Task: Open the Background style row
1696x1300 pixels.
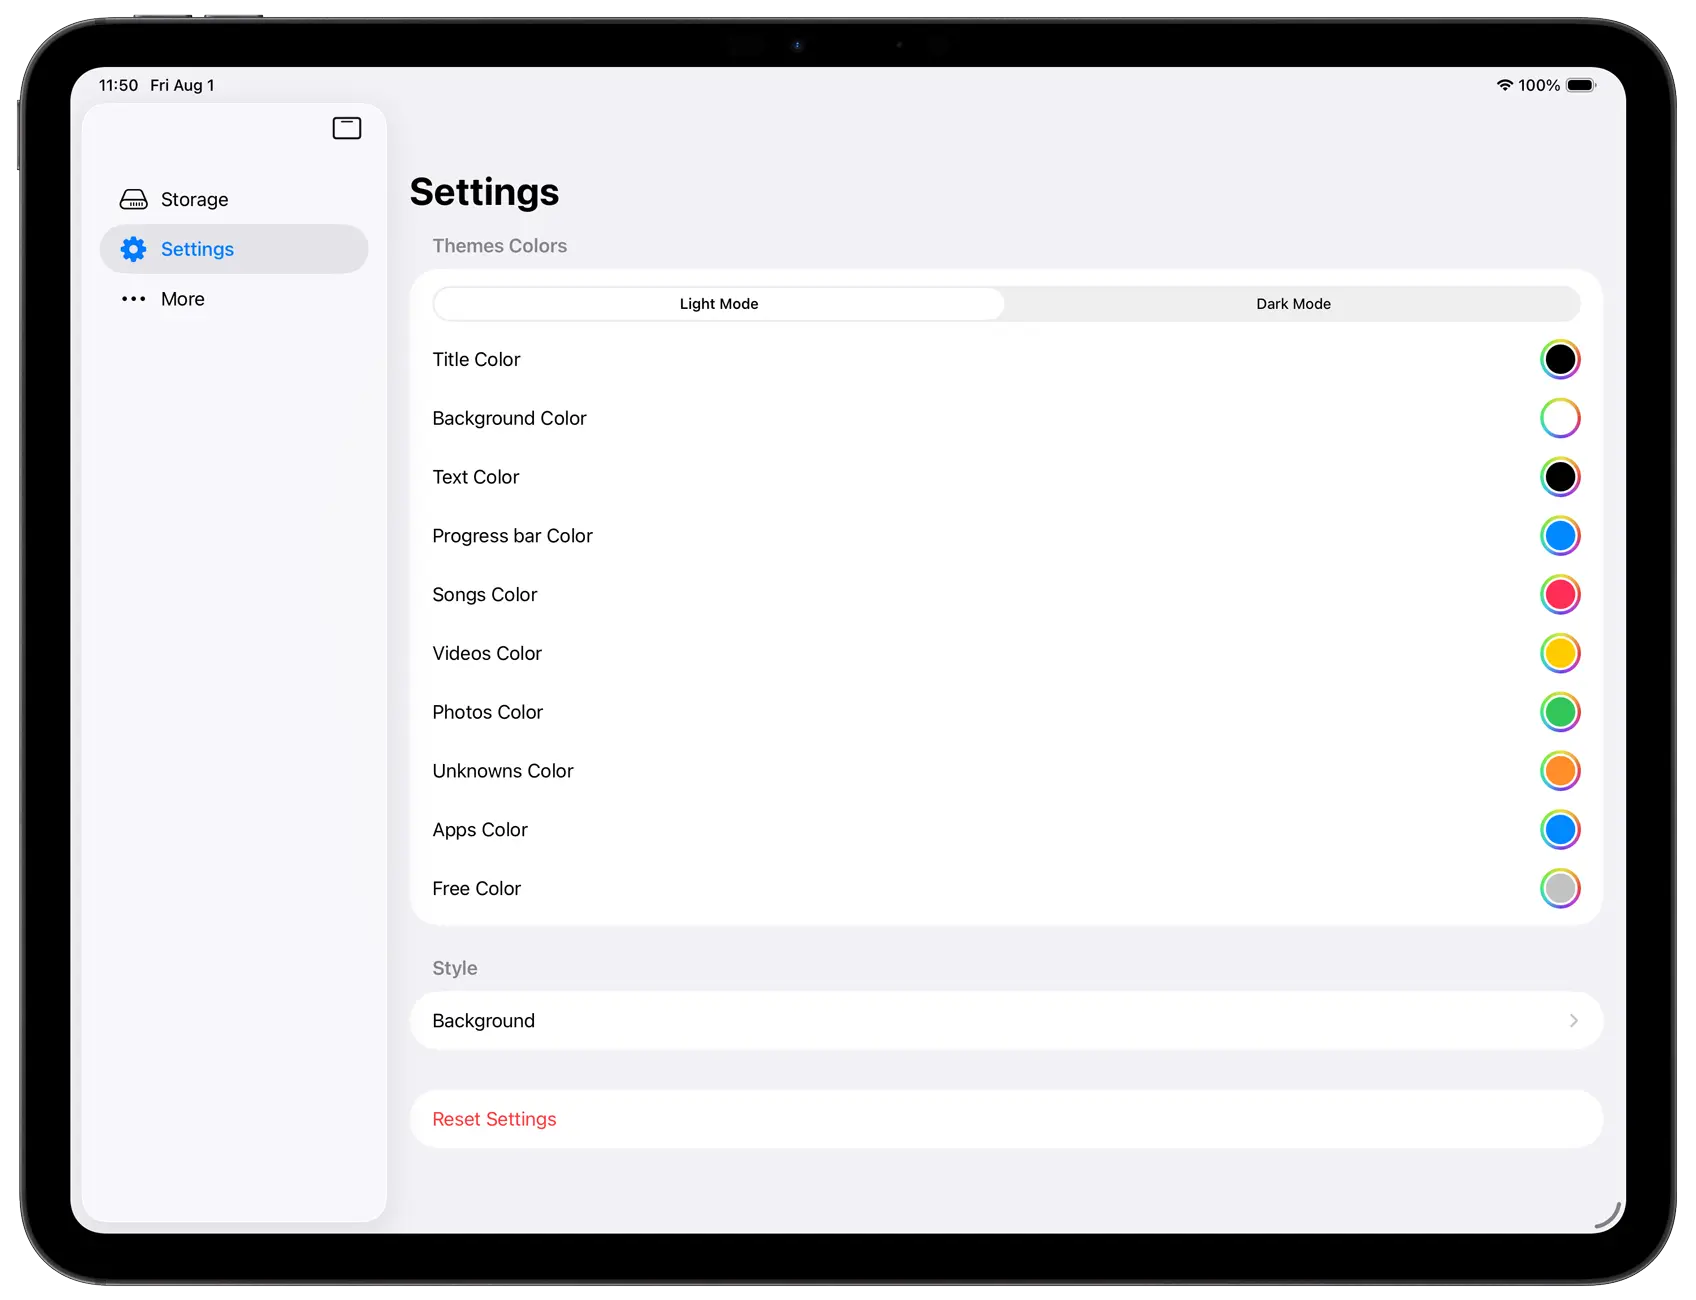Action: (1006, 1021)
